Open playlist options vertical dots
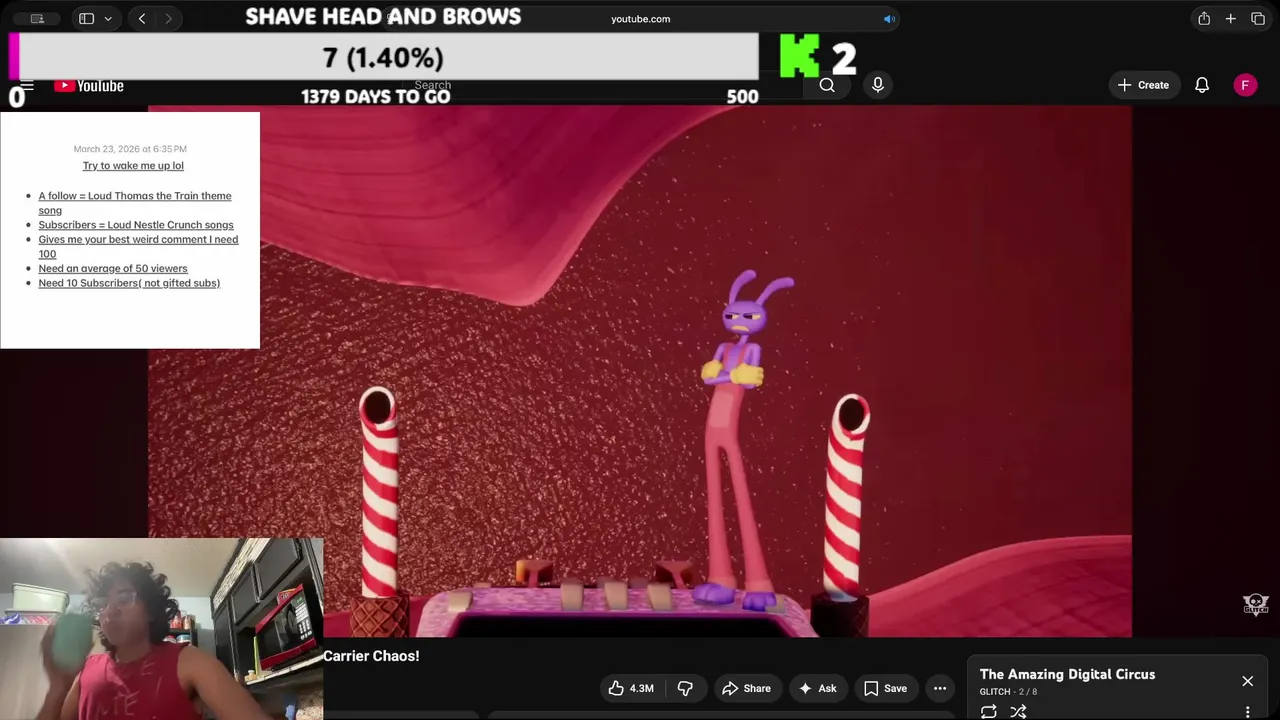Screen dimensions: 1280x720 1247,712
